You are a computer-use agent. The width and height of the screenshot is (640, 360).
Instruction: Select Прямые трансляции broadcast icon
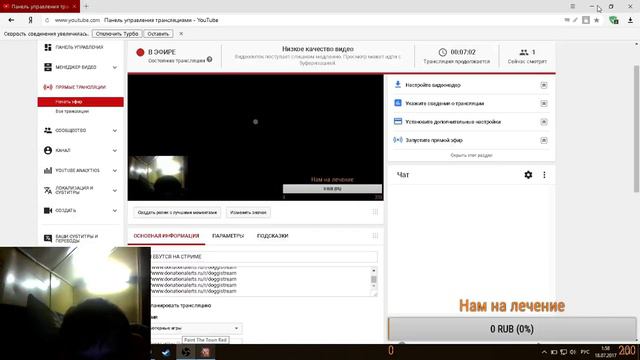(x=48, y=87)
